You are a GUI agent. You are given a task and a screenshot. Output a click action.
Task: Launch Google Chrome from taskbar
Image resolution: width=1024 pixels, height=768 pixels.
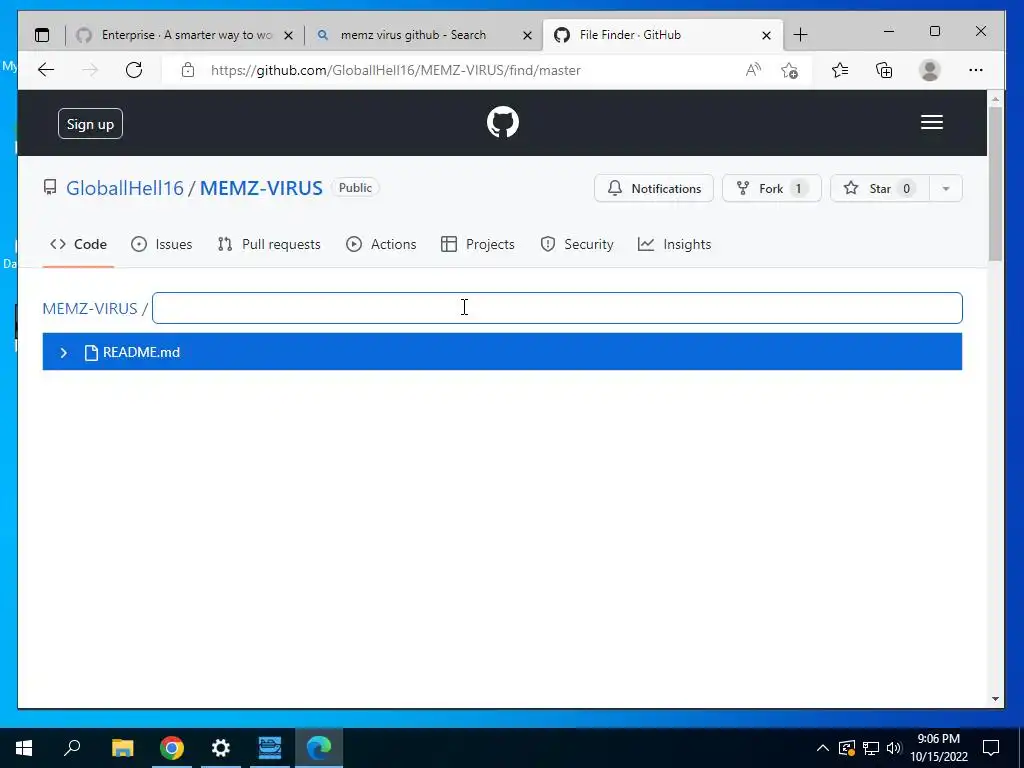click(172, 748)
